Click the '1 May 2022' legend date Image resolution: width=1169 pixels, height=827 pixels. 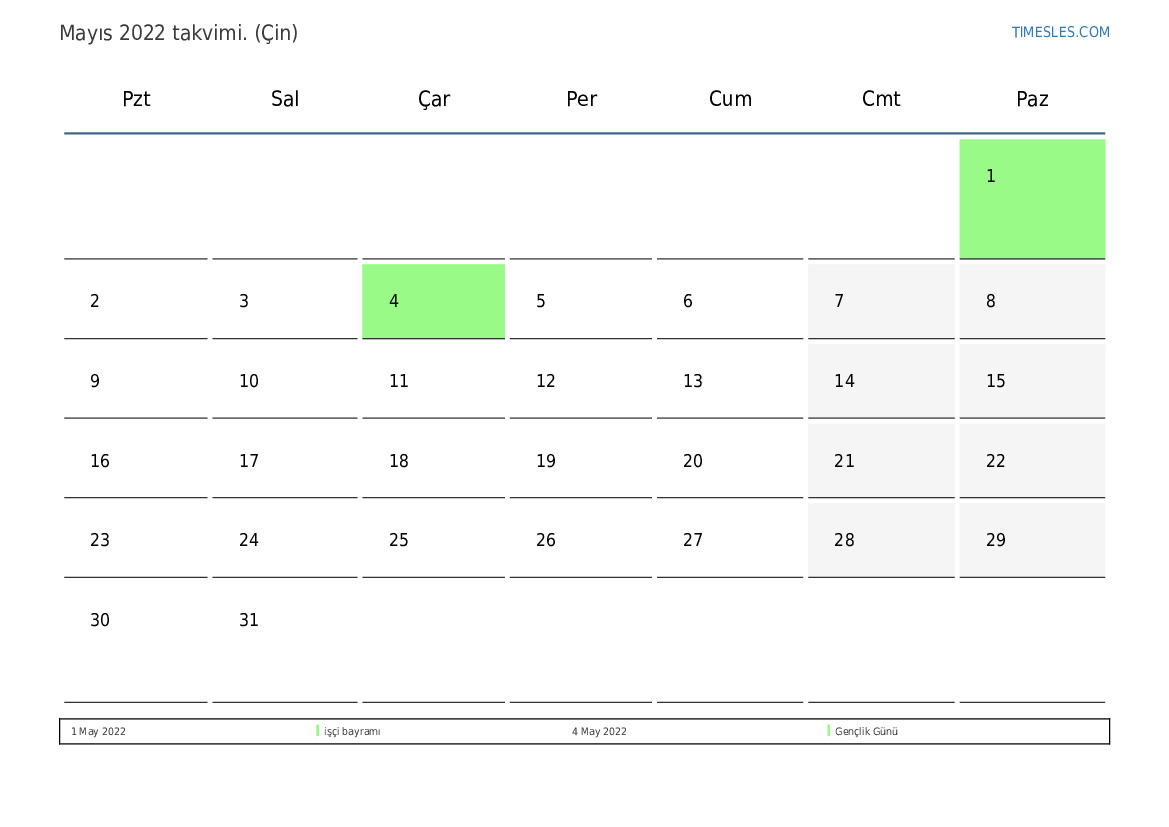point(98,732)
